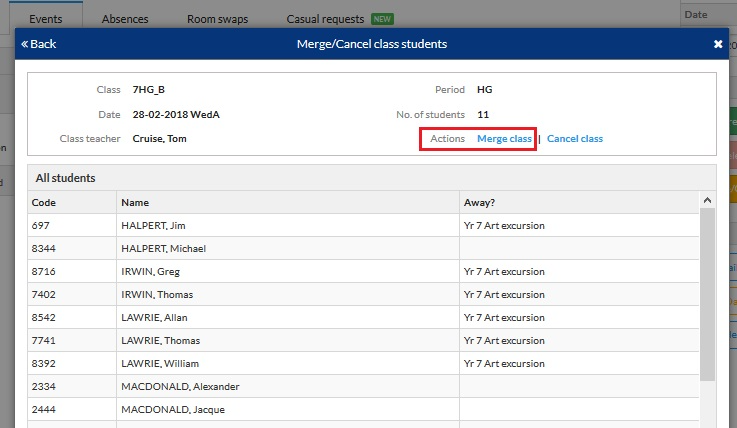Click the Merge class action link
The image size is (737, 428).
[x=504, y=139]
